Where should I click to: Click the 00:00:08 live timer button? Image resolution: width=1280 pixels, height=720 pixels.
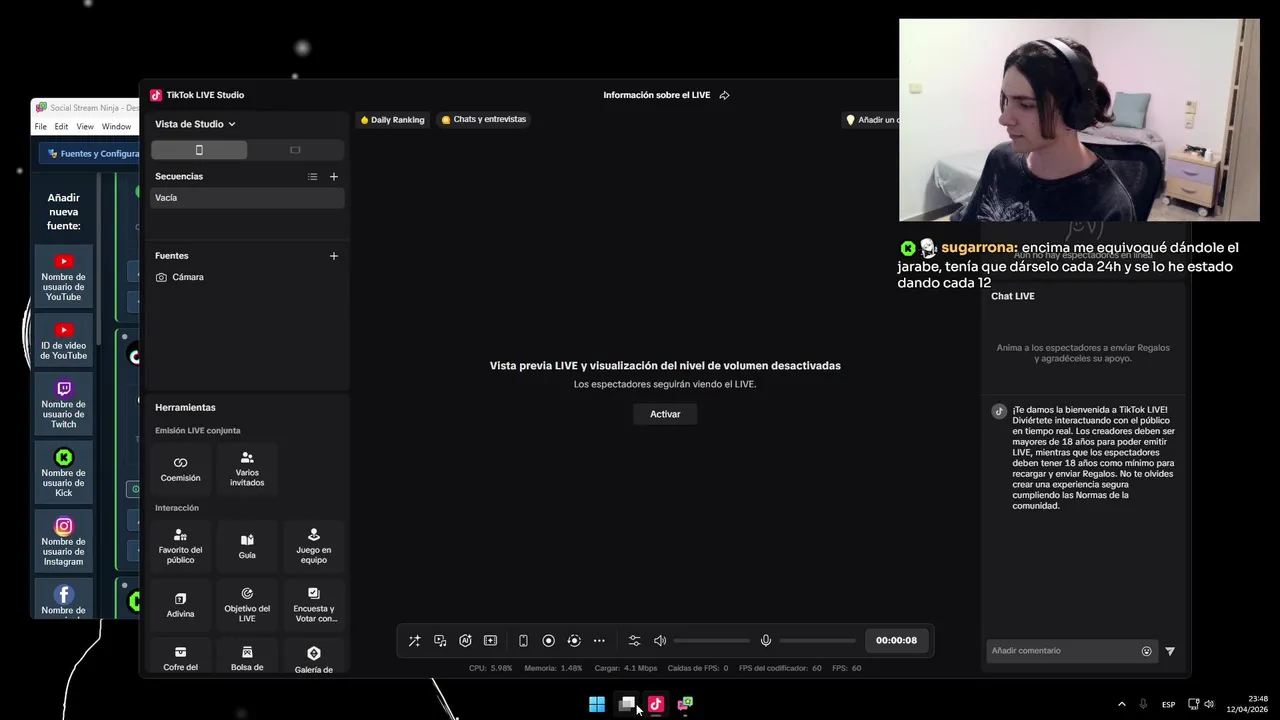point(896,641)
